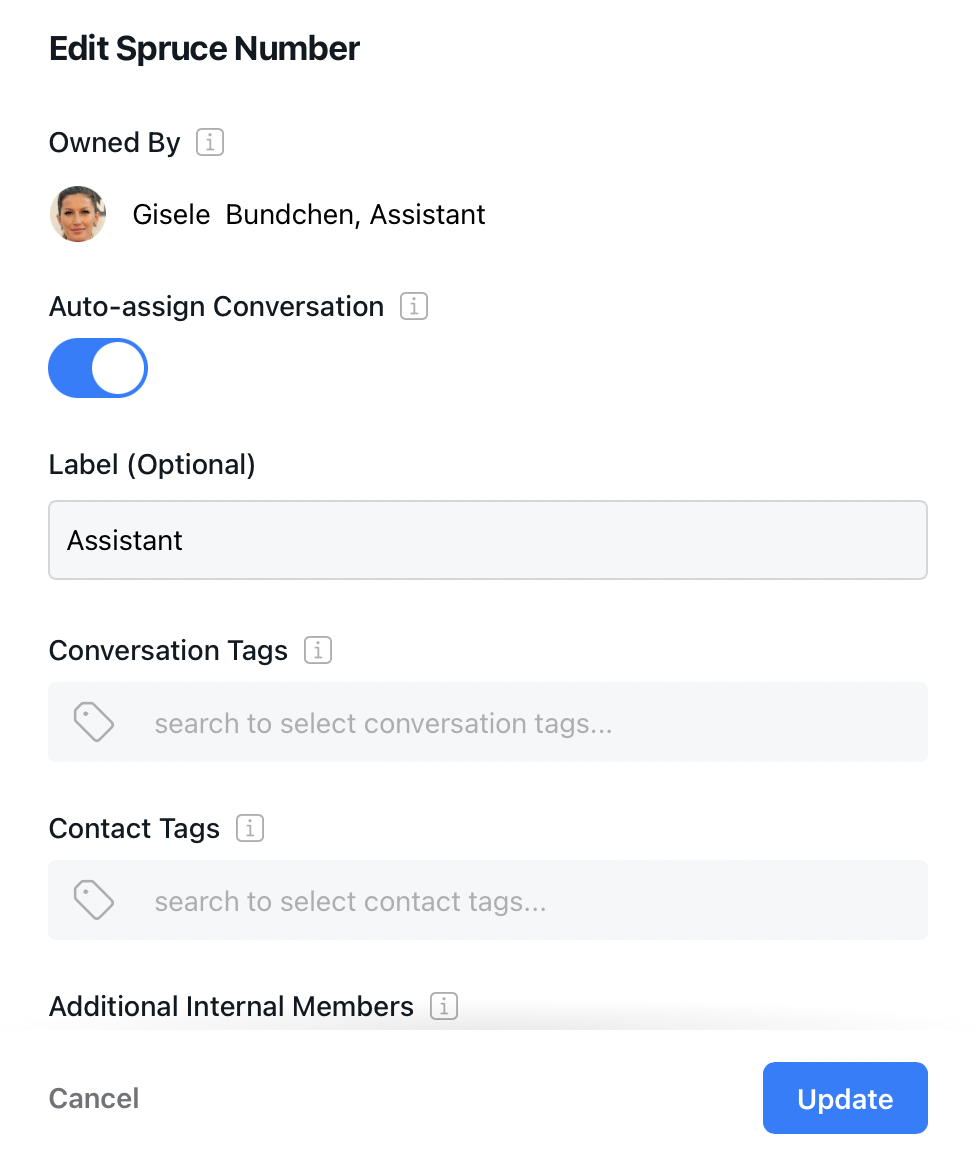This screenshot has width=976, height=1166.
Task: Click the Contact Tags info icon
Action: pyautogui.click(x=249, y=828)
